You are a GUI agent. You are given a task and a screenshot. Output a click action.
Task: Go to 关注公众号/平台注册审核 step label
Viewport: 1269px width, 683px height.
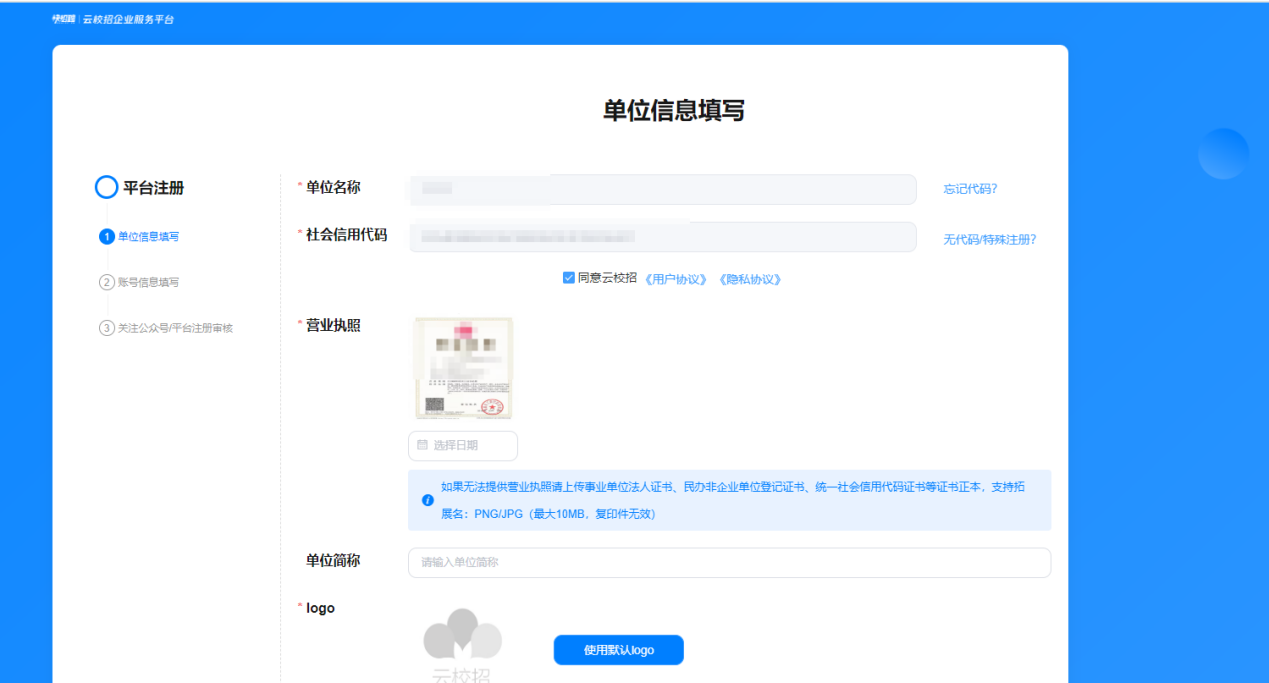pos(175,328)
